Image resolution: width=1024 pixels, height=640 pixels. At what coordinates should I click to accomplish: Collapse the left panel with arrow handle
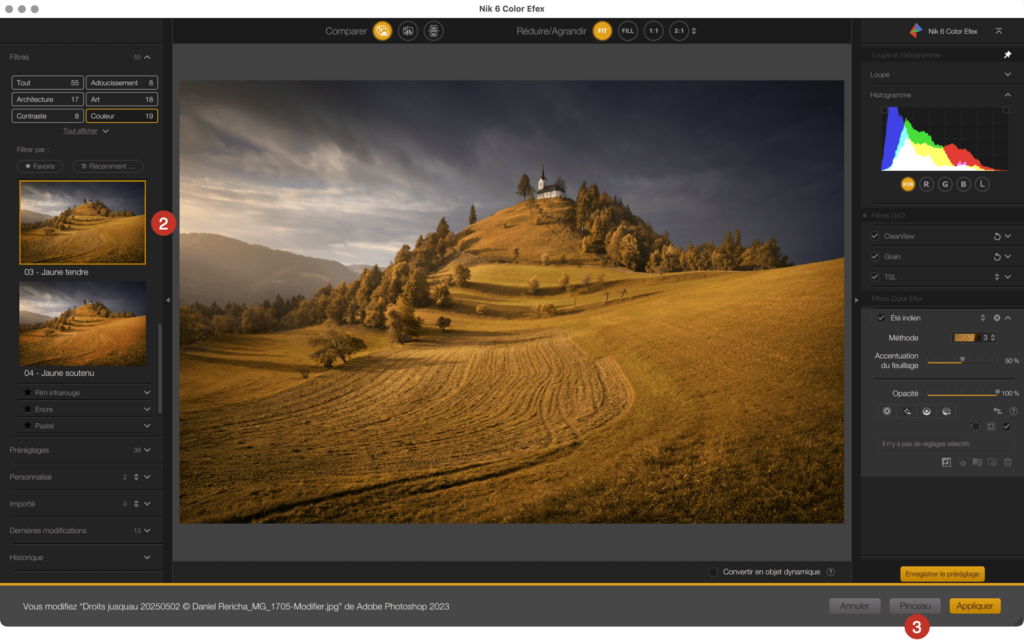point(168,300)
